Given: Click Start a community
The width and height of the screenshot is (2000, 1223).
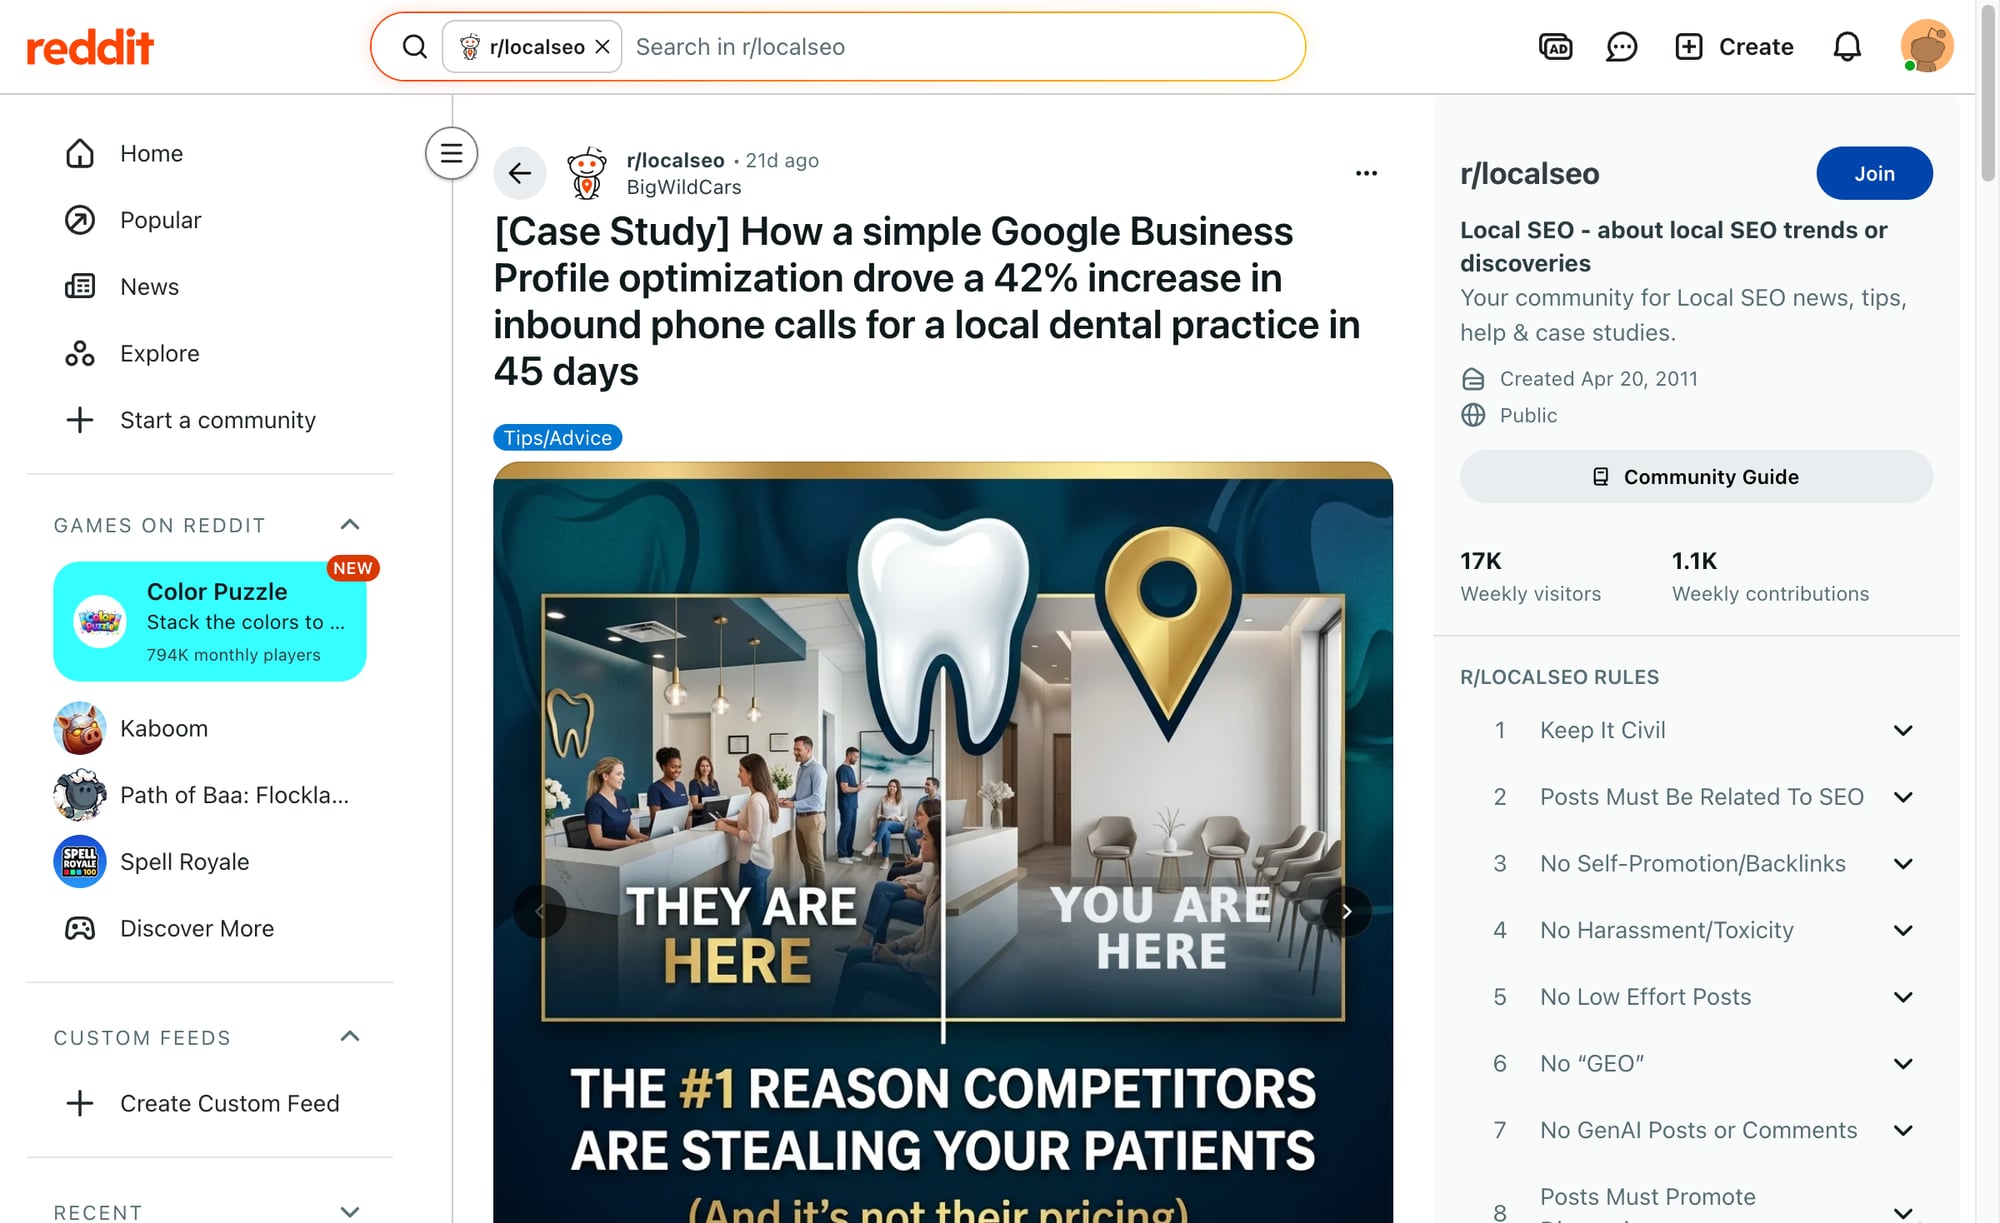Looking at the screenshot, I should (x=210, y=420).
